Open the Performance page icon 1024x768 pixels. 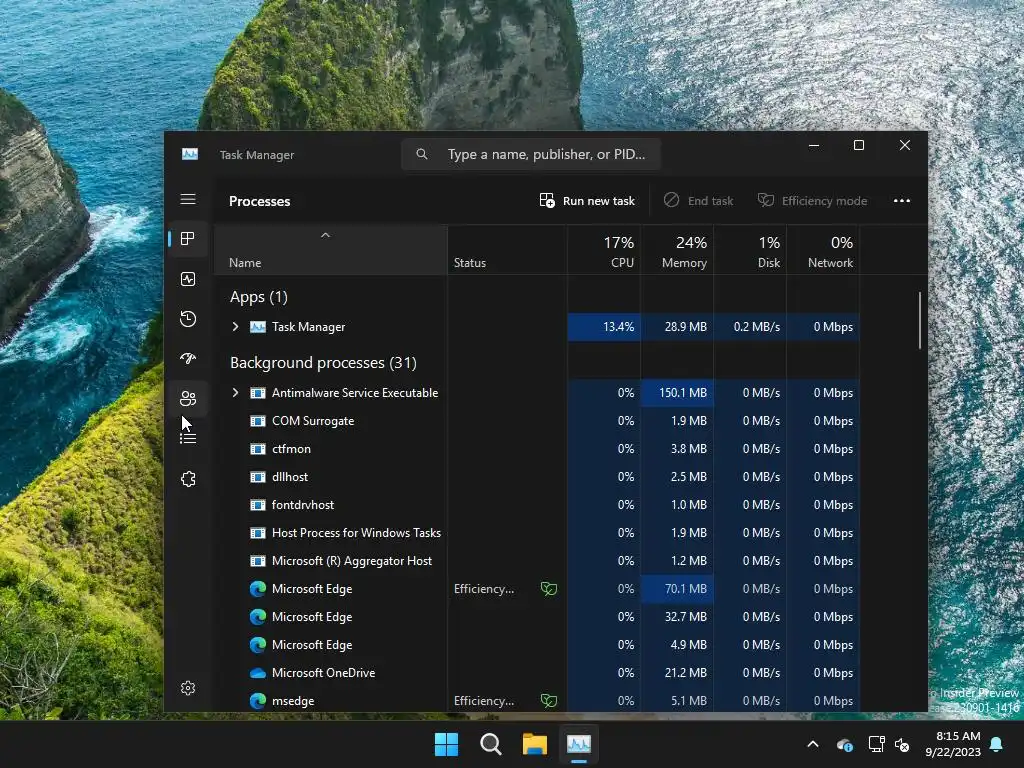(x=188, y=280)
